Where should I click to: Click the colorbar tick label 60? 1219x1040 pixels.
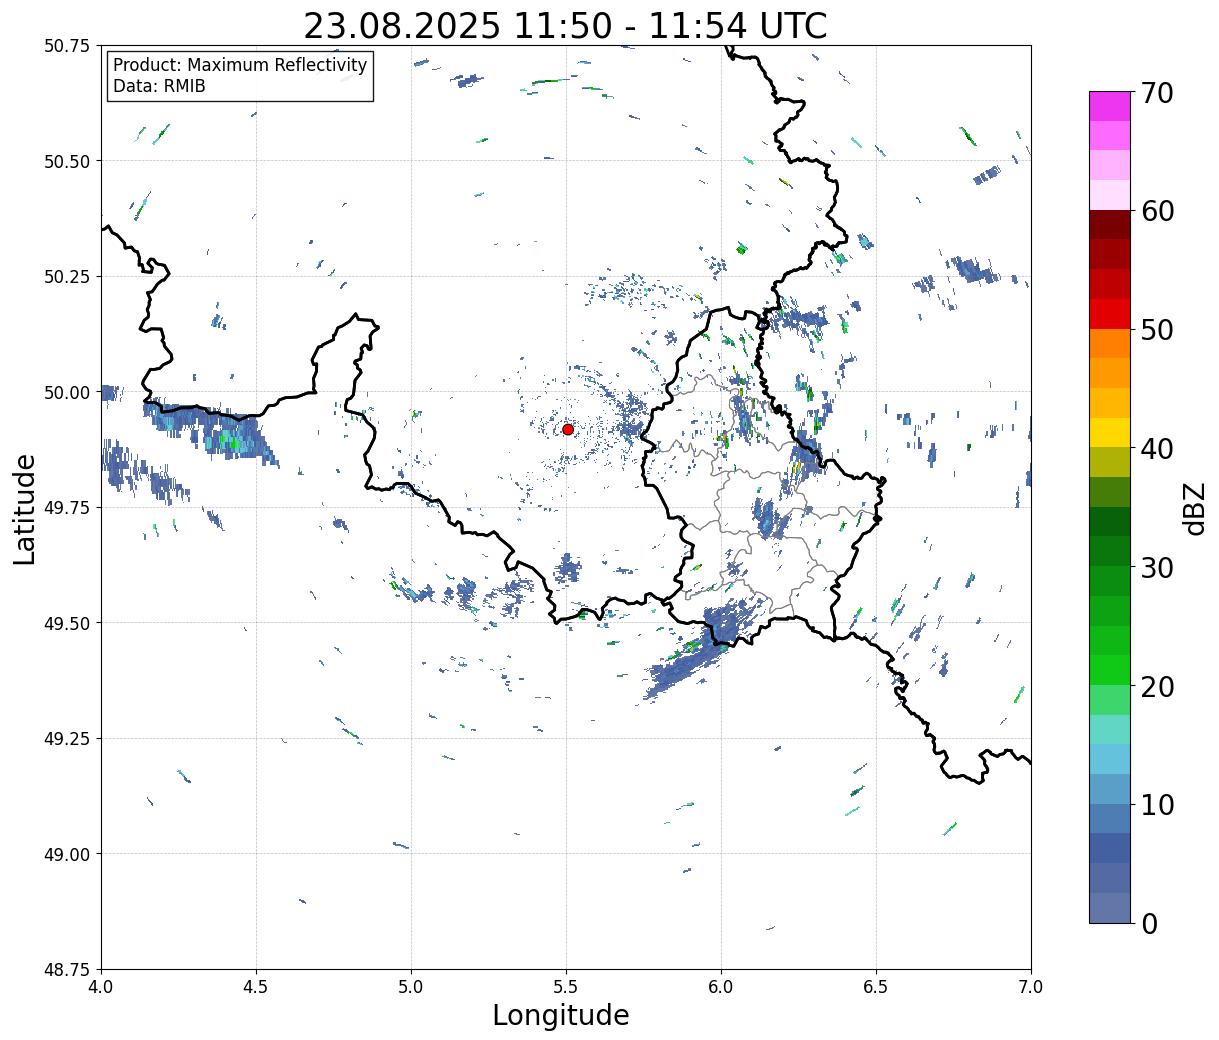point(1158,211)
